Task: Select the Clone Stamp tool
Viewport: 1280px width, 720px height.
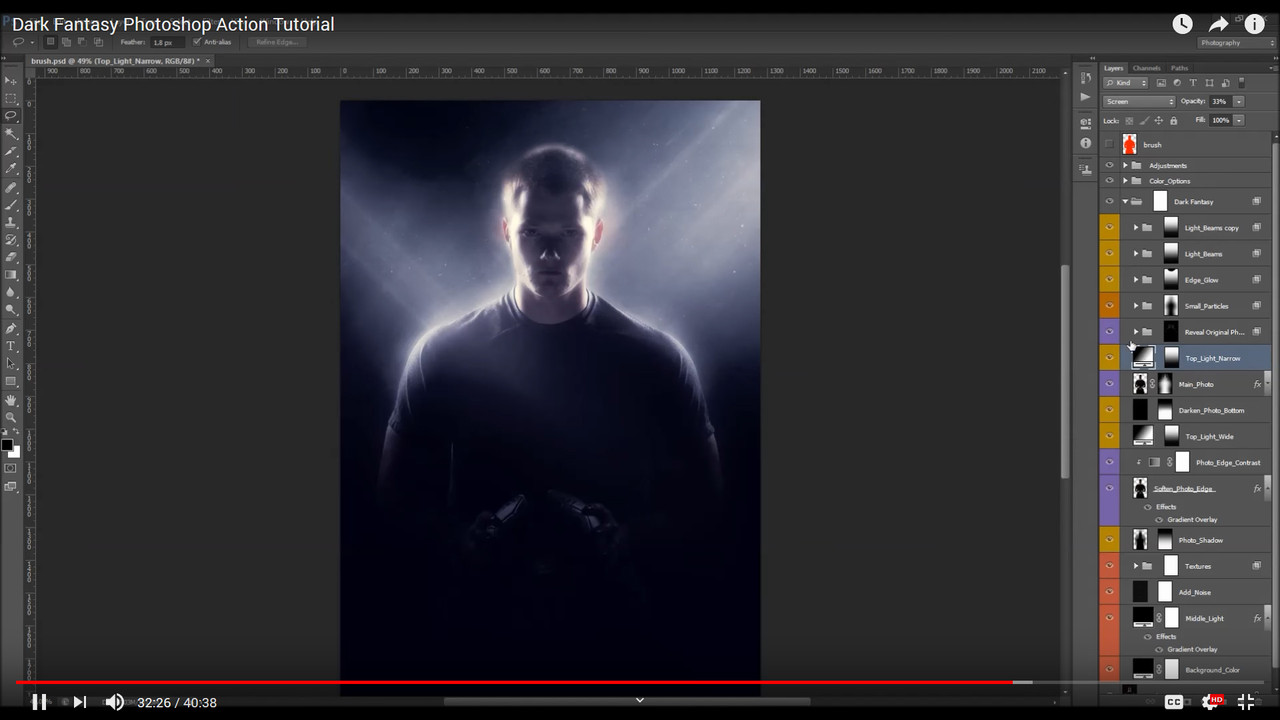Action: tap(12, 221)
